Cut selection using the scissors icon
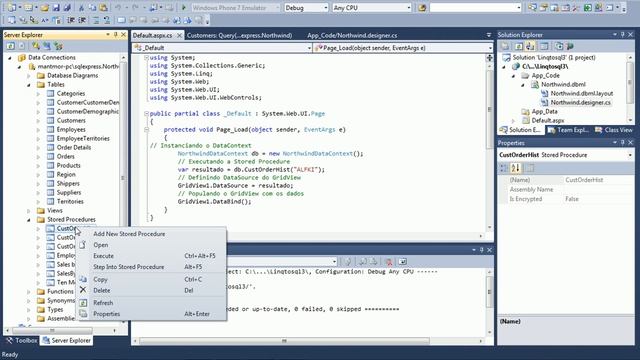 coord(81,8)
